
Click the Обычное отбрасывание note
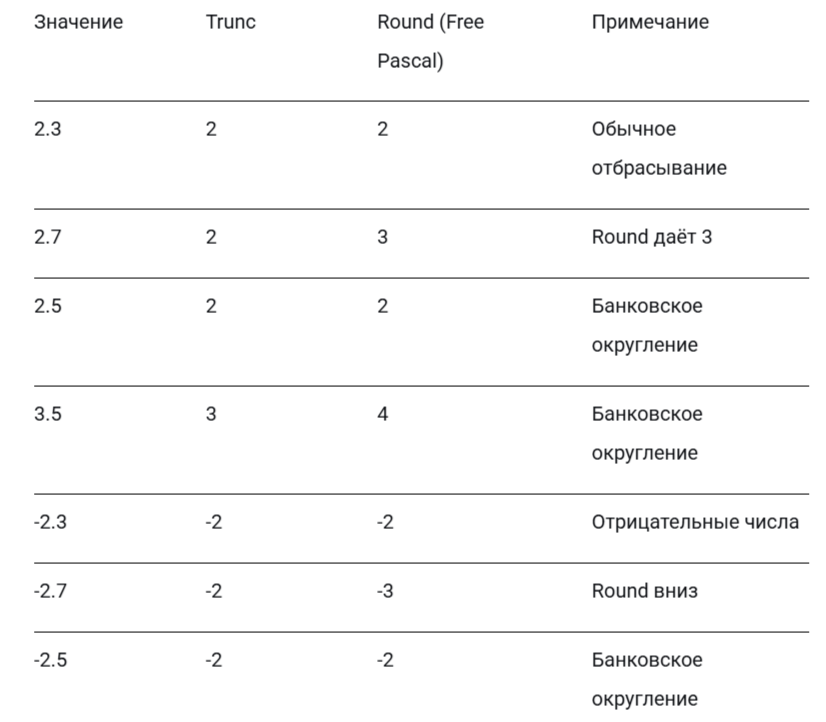click(x=658, y=148)
